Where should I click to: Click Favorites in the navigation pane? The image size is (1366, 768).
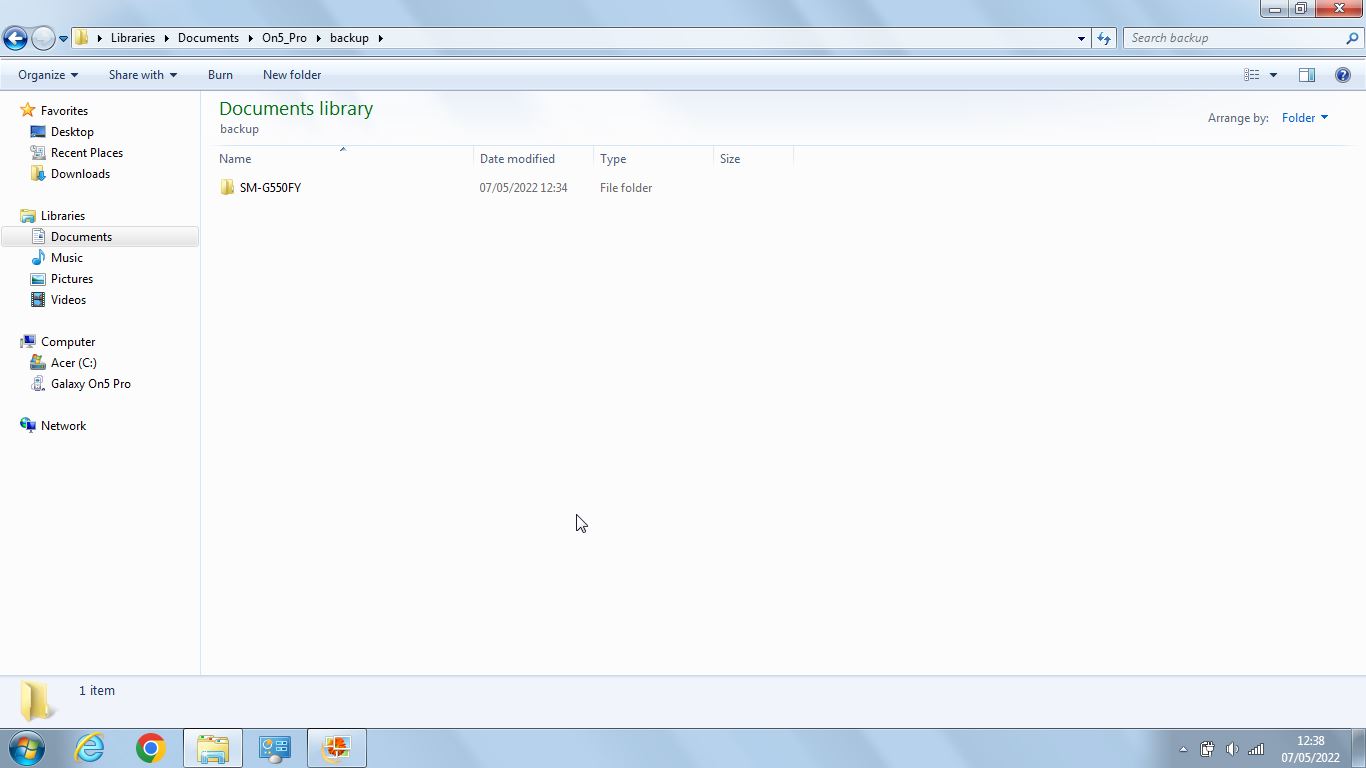[64, 111]
